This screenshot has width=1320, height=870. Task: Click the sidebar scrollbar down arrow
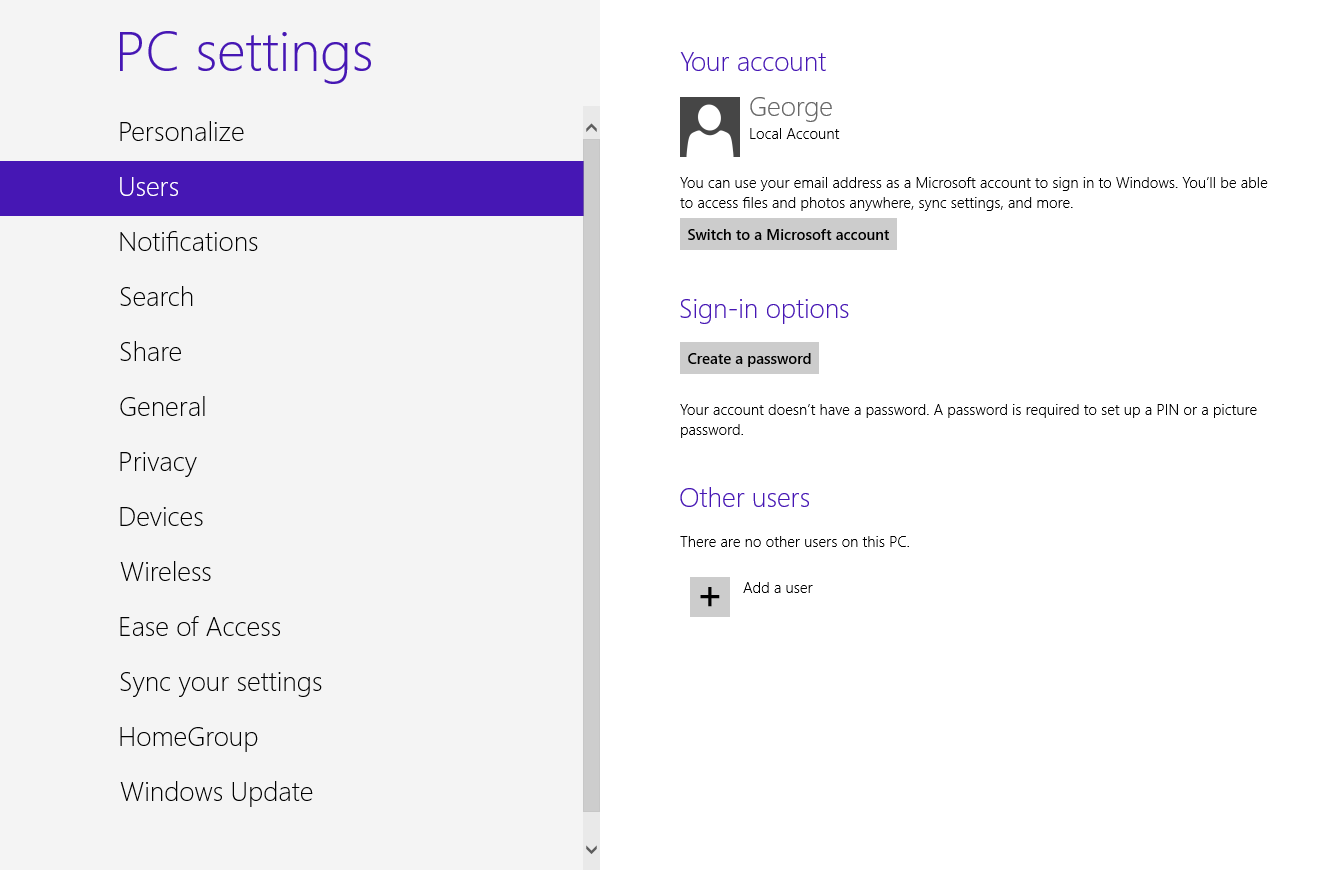591,850
